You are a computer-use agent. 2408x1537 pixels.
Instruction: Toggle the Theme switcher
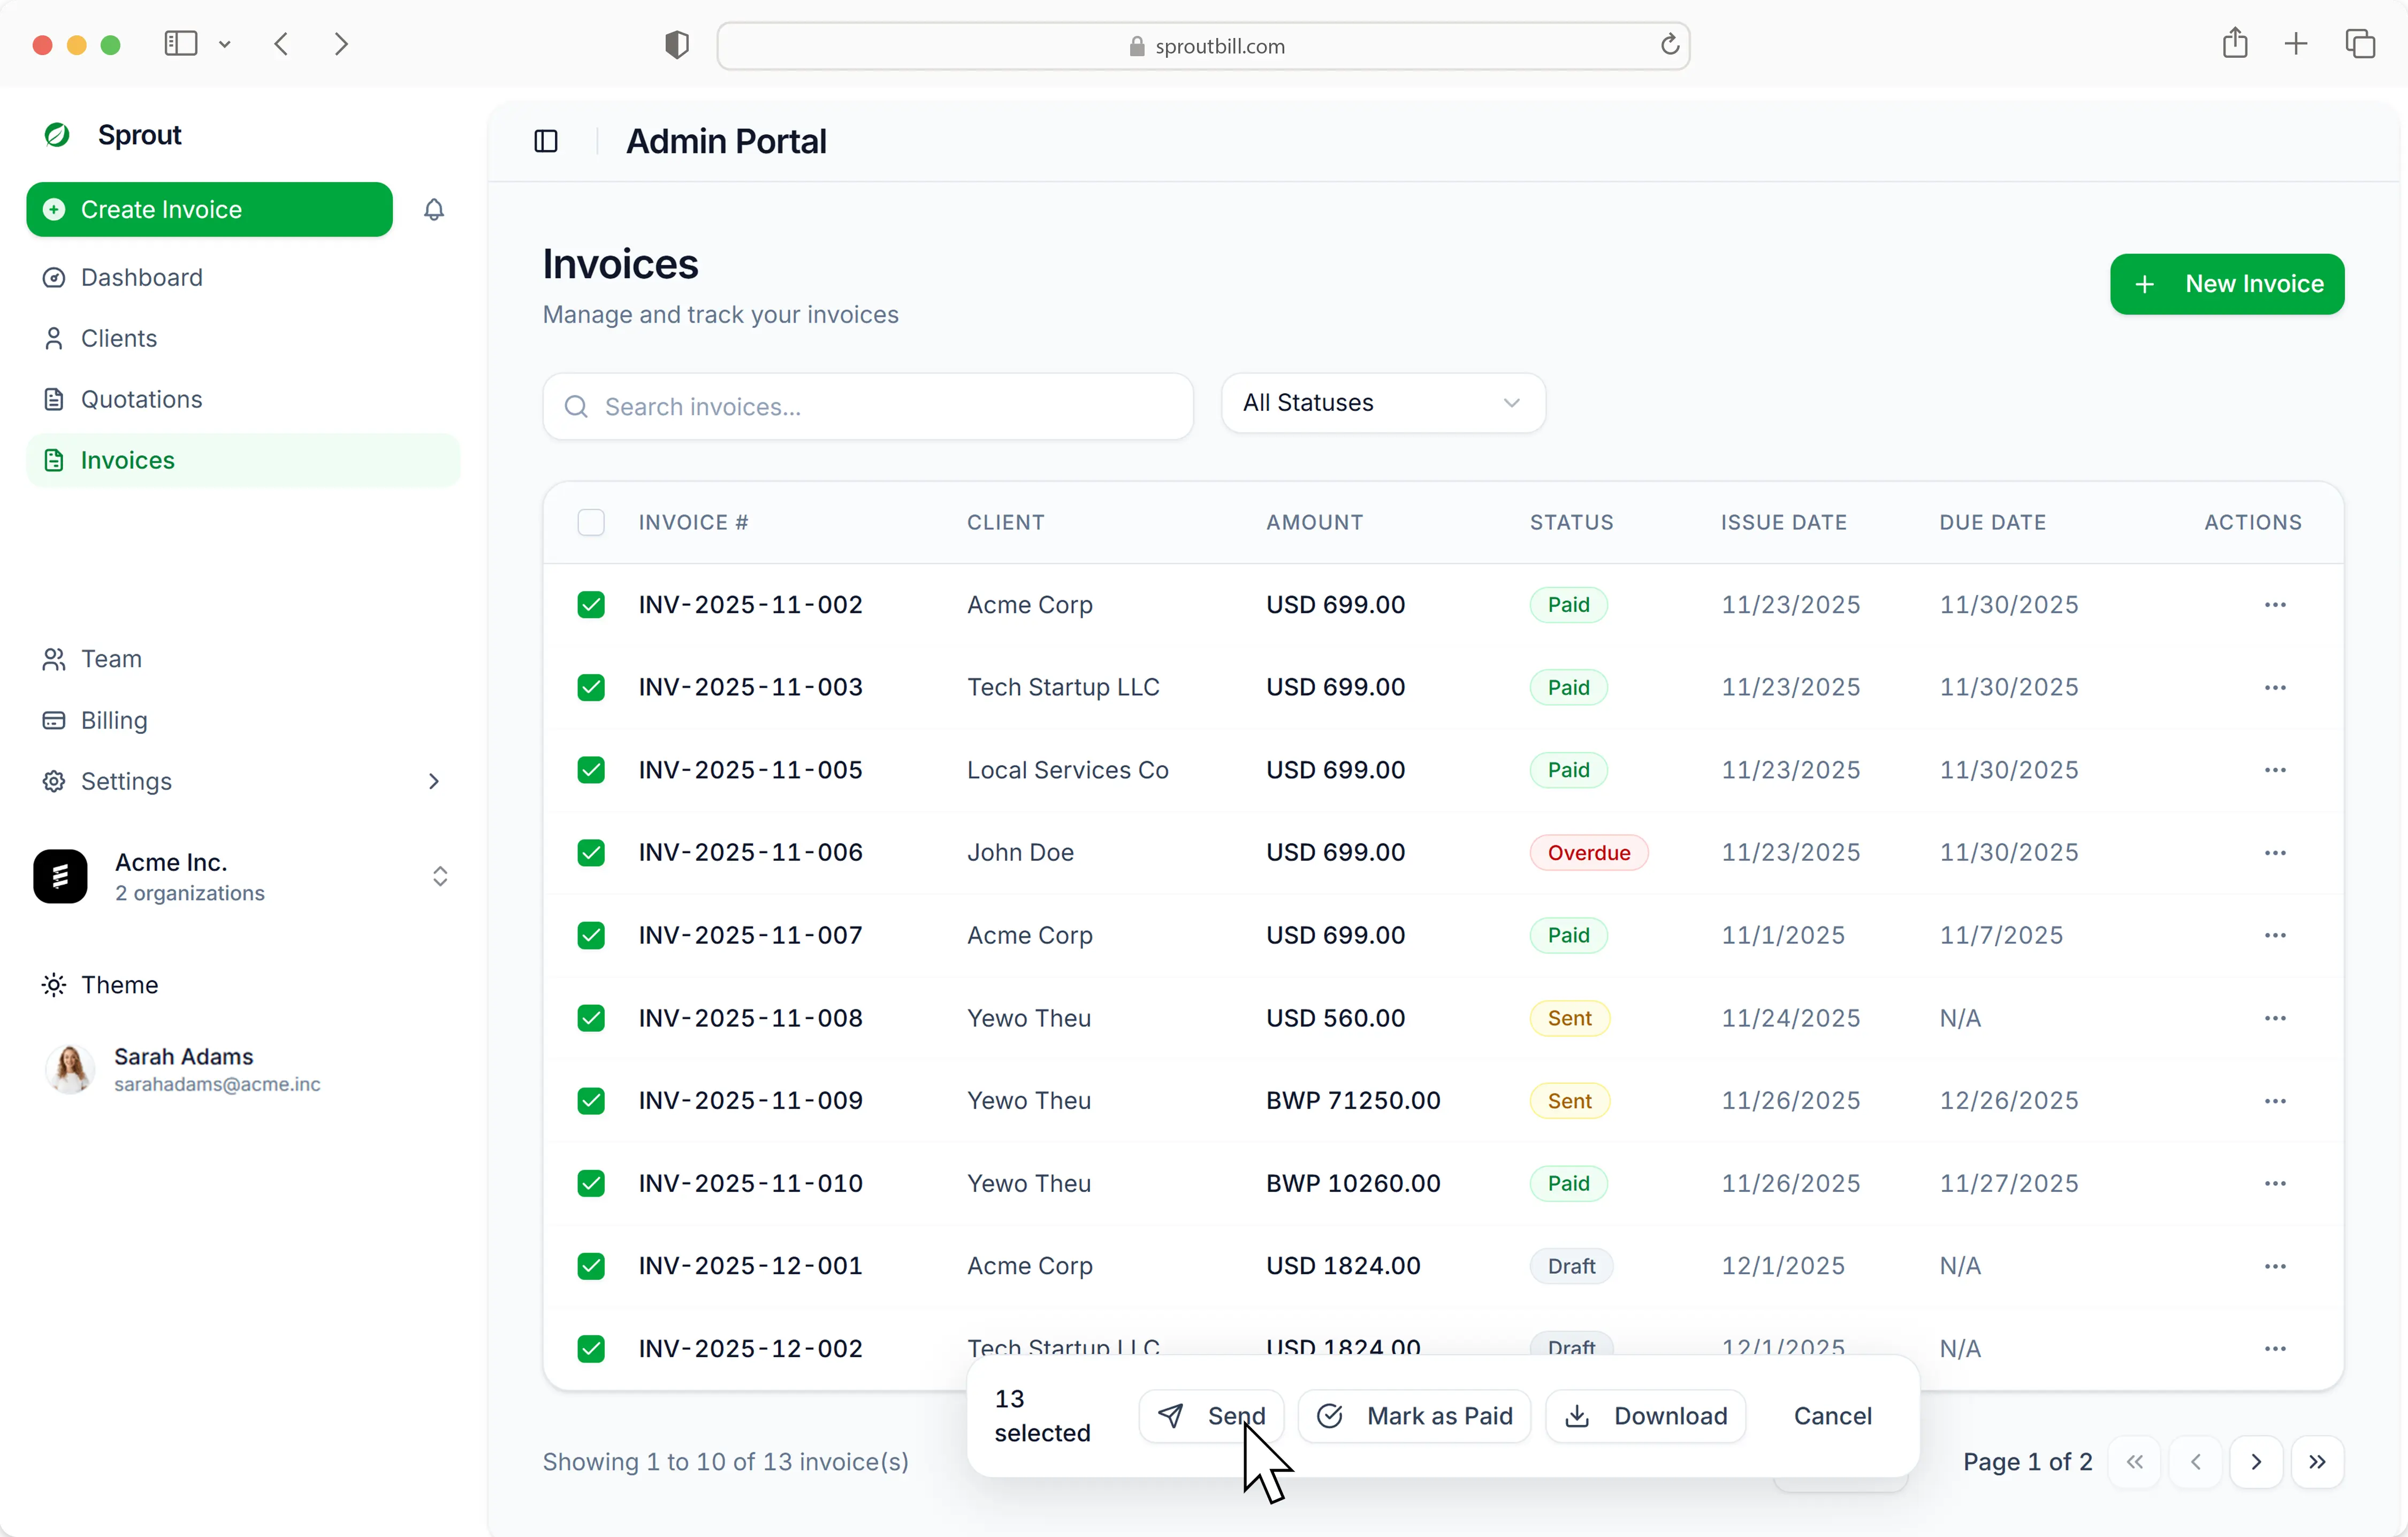[x=118, y=985]
